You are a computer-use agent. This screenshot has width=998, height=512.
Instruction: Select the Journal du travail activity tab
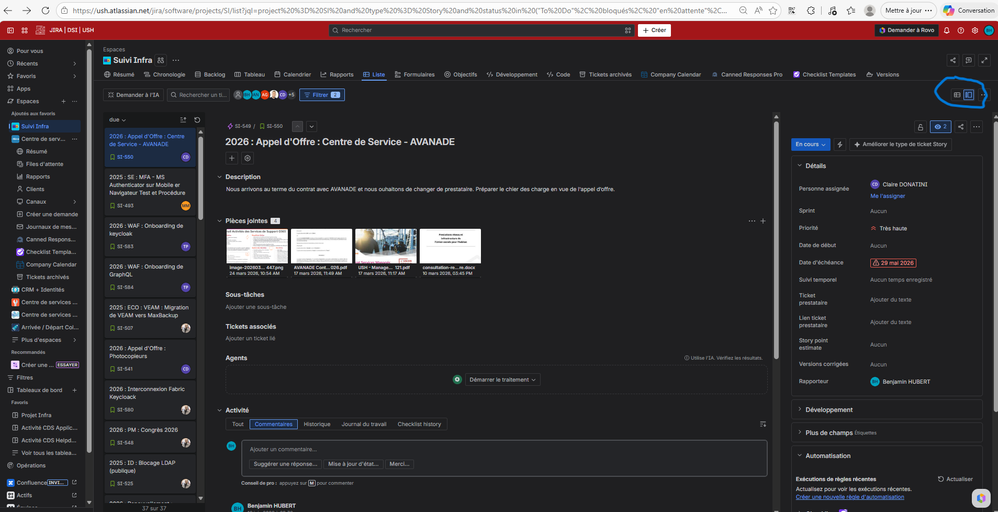(x=363, y=424)
